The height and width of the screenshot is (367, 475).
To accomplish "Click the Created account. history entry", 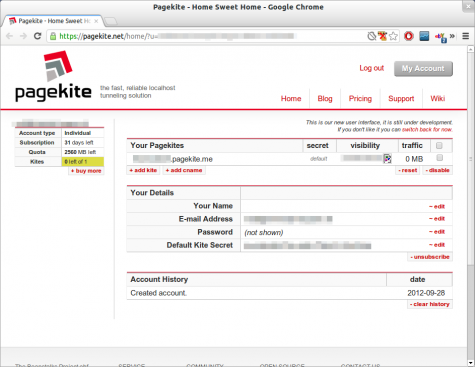I will [x=159, y=293].
